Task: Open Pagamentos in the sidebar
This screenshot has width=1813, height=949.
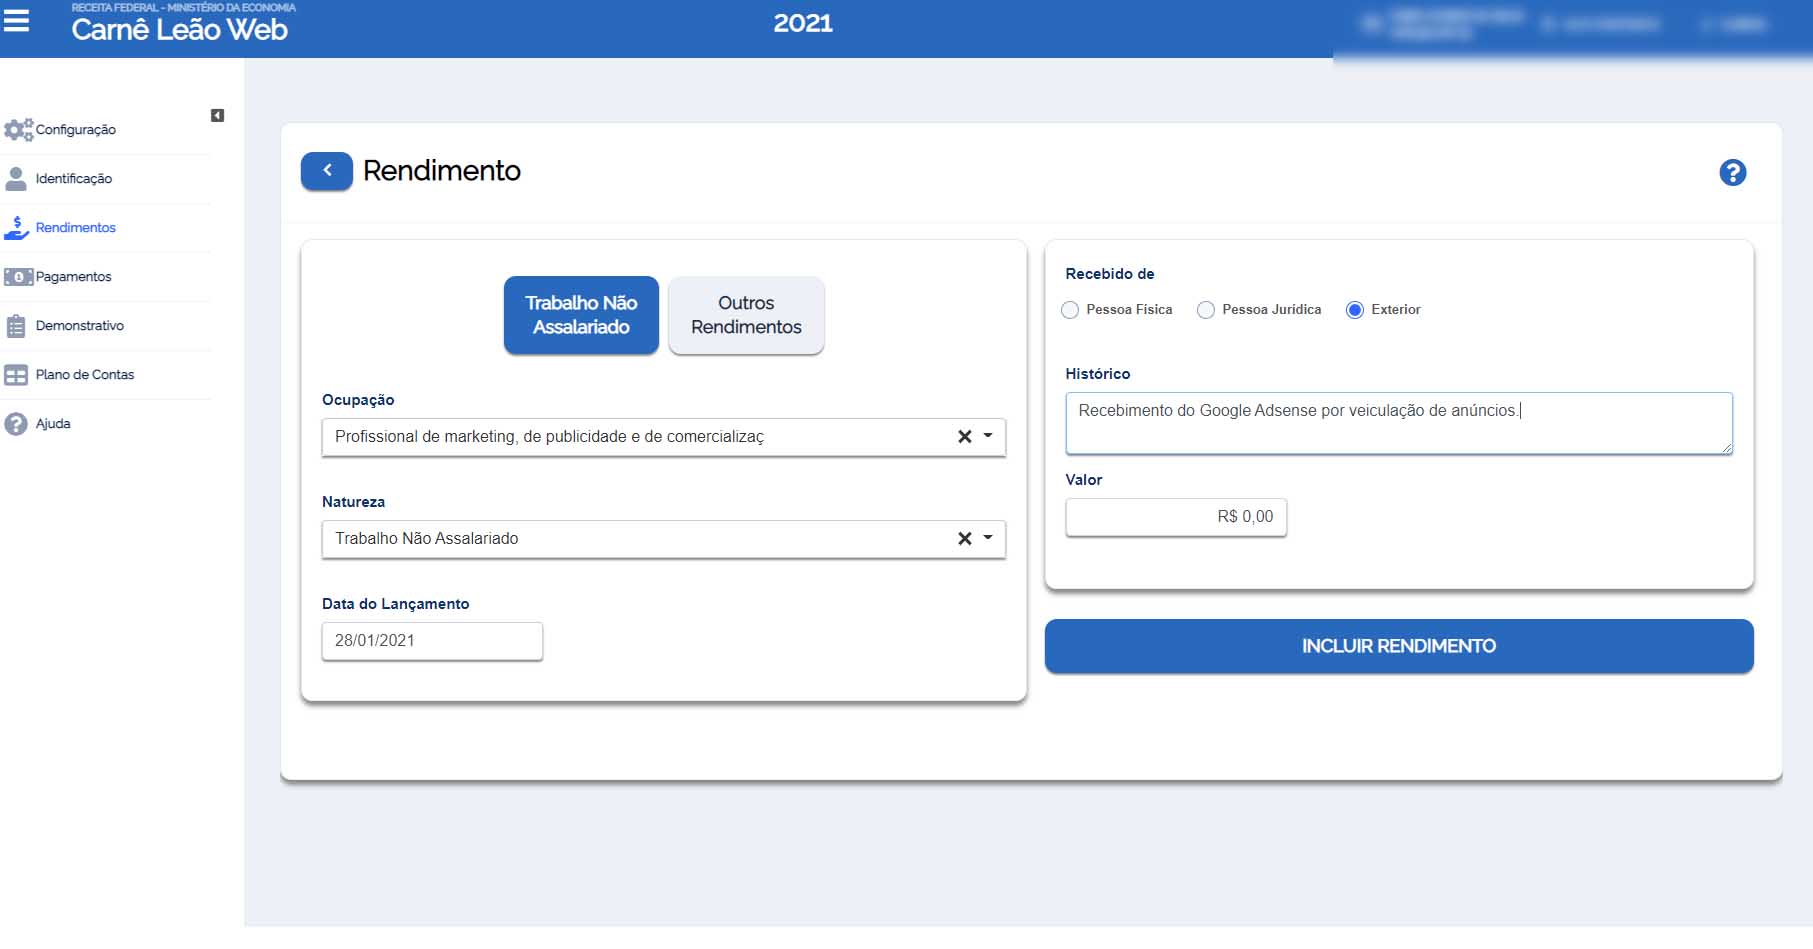Action: pyautogui.click(x=74, y=277)
